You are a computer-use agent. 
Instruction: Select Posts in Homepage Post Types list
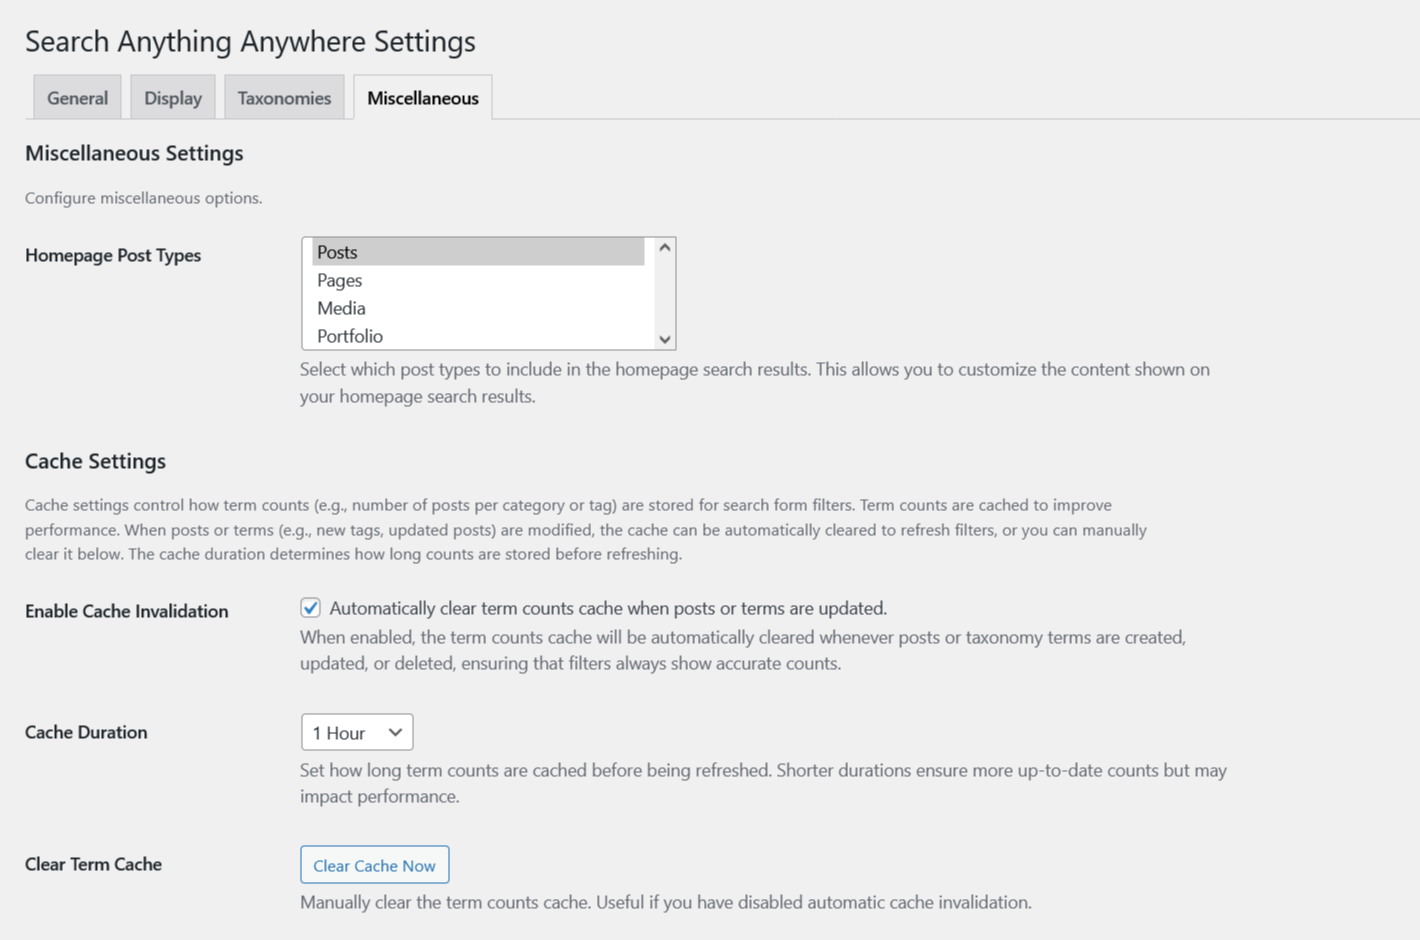pos(478,252)
